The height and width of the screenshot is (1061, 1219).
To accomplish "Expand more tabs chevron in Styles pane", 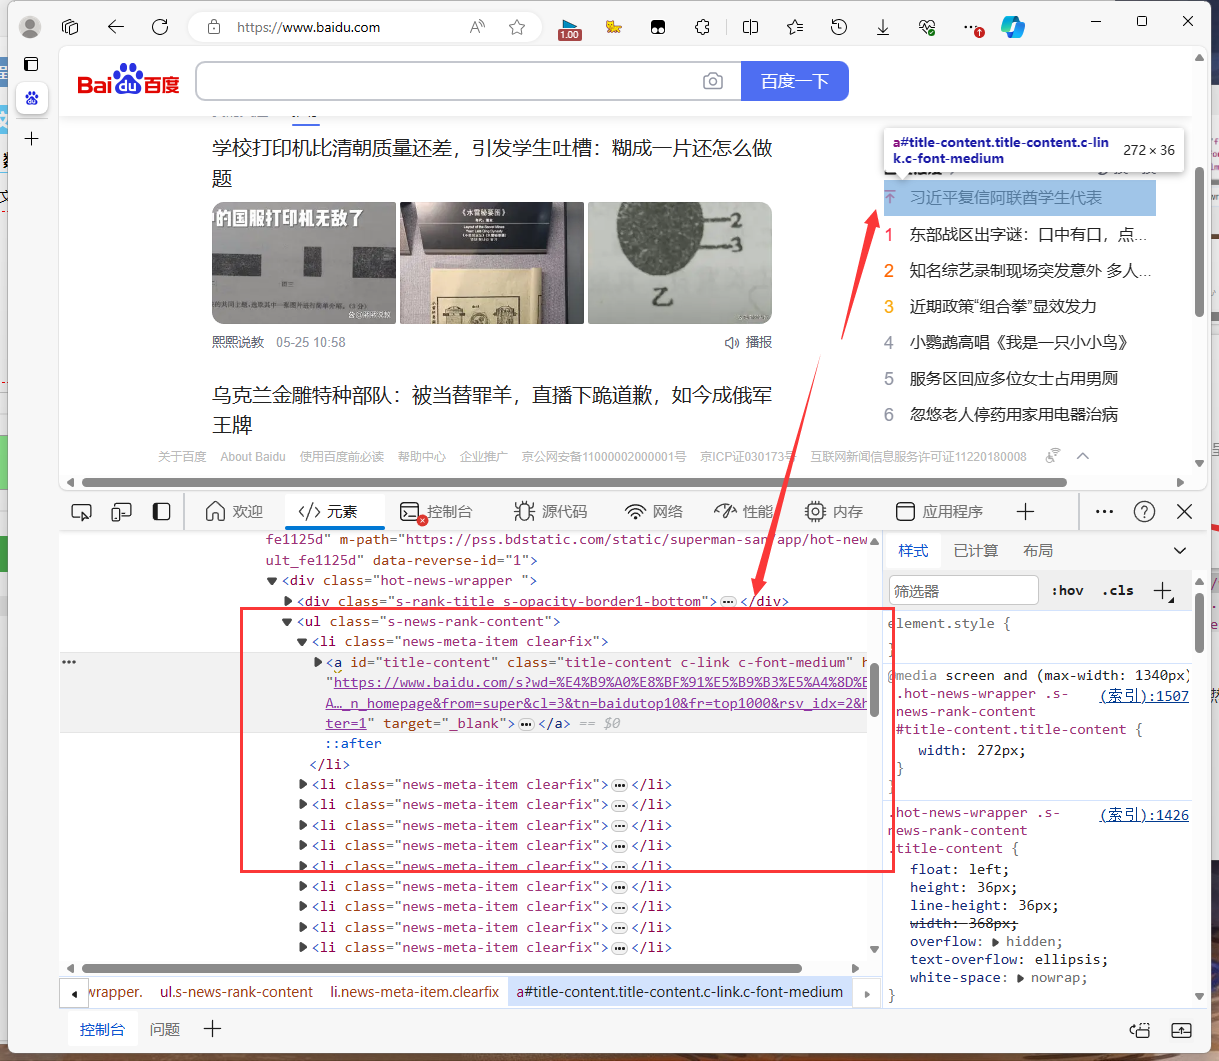I will pyautogui.click(x=1180, y=551).
